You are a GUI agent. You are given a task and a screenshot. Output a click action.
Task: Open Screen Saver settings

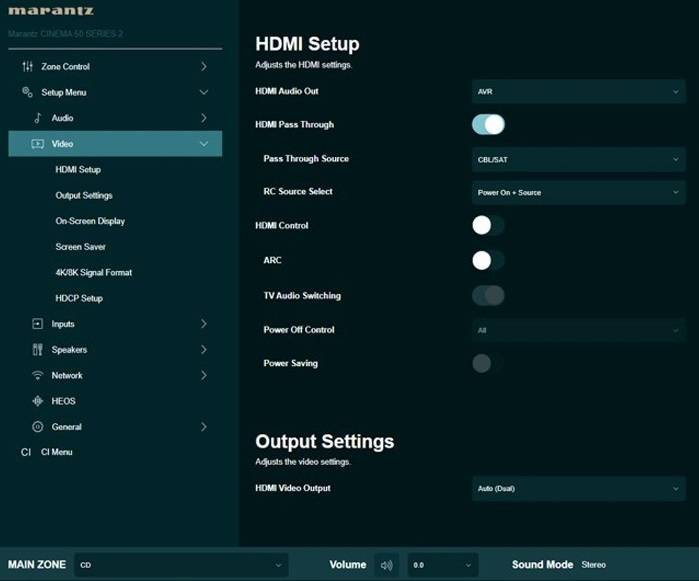(80, 247)
